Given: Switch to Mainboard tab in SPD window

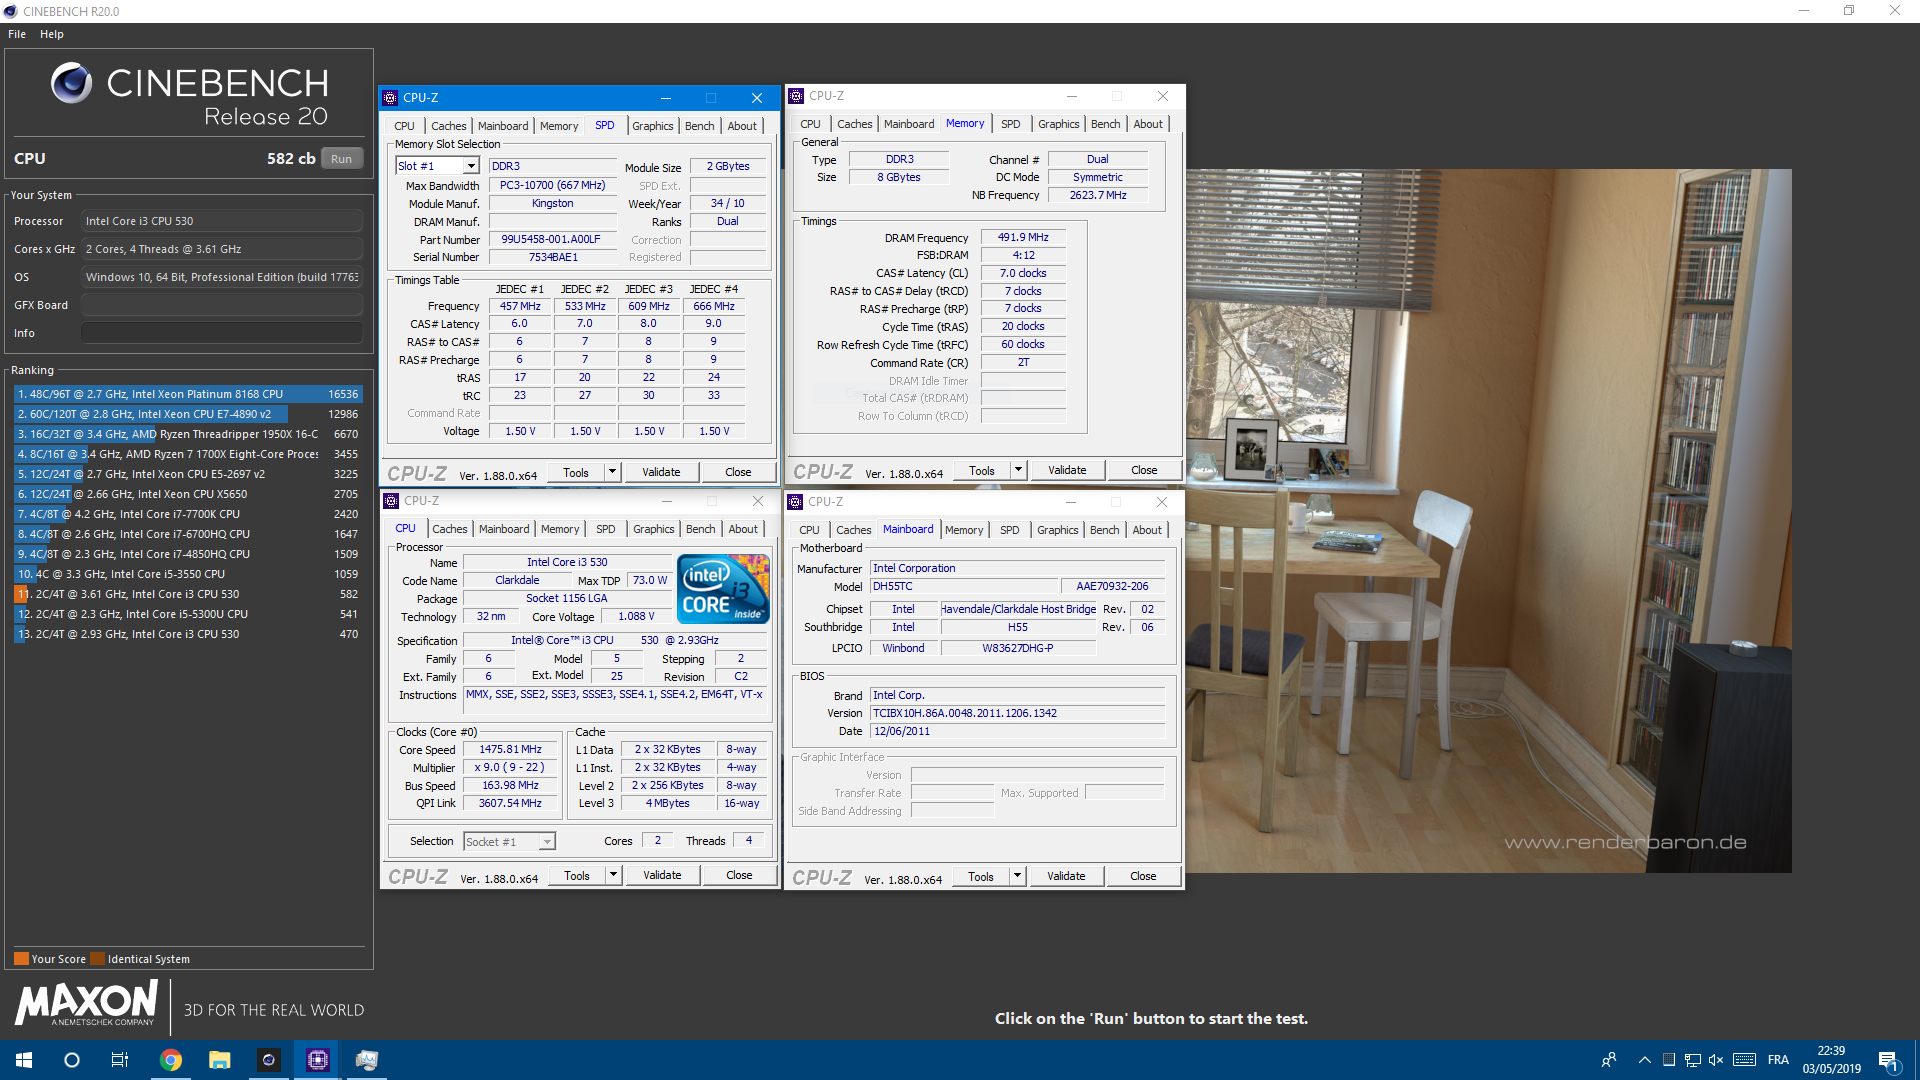Looking at the screenshot, I should (x=502, y=126).
